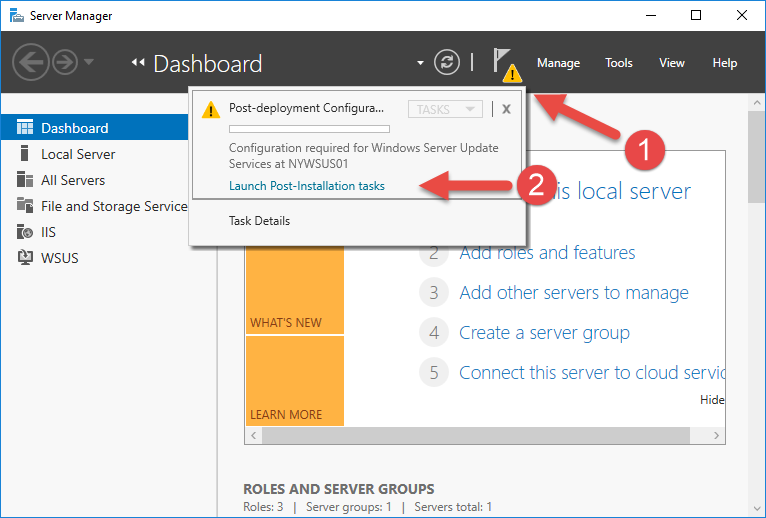Click warning icon in Post-deployment notification
766x518 pixels.
point(211,109)
